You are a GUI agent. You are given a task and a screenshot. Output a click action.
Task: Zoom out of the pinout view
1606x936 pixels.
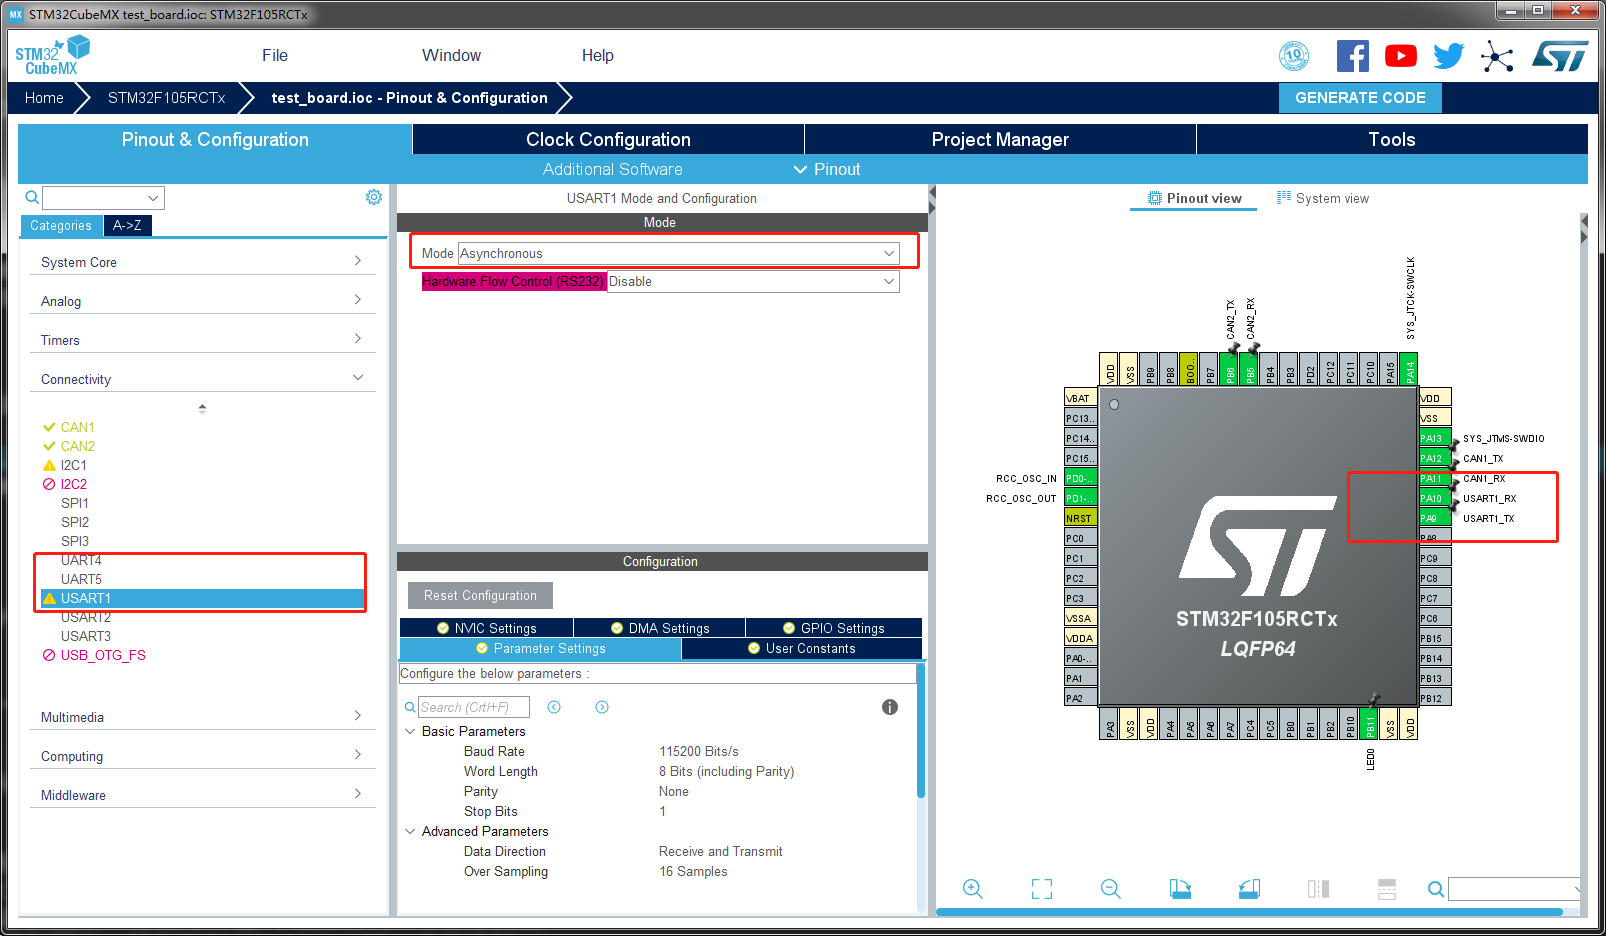pyautogui.click(x=1110, y=888)
